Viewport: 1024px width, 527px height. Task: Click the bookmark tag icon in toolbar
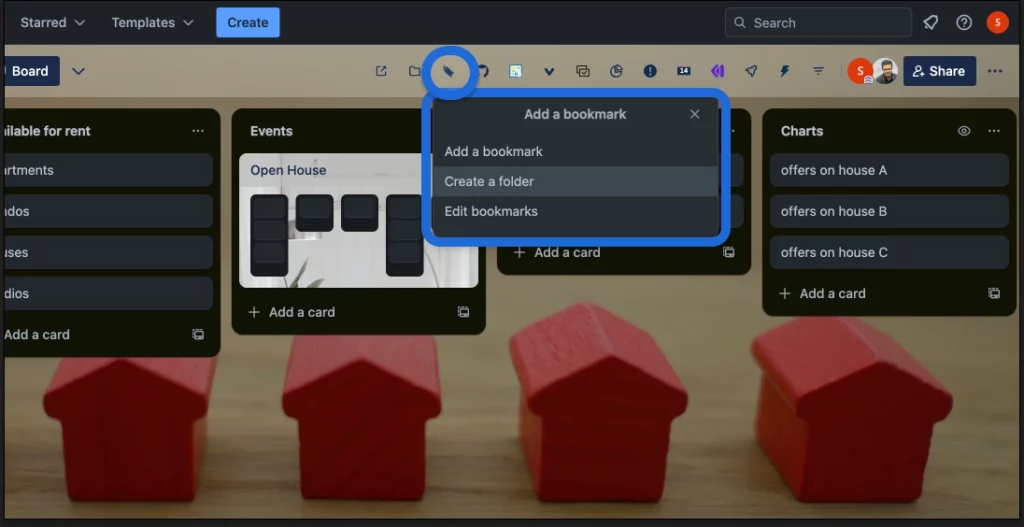click(449, 71)
